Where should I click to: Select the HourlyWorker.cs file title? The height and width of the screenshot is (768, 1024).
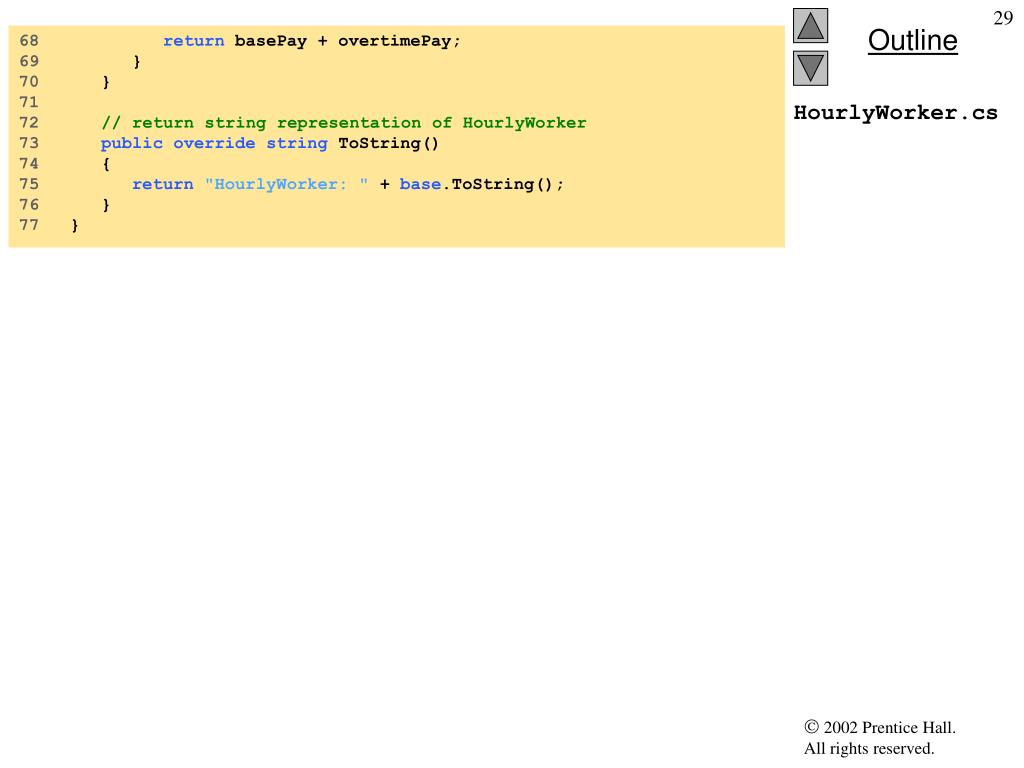[x=895, y=113]
